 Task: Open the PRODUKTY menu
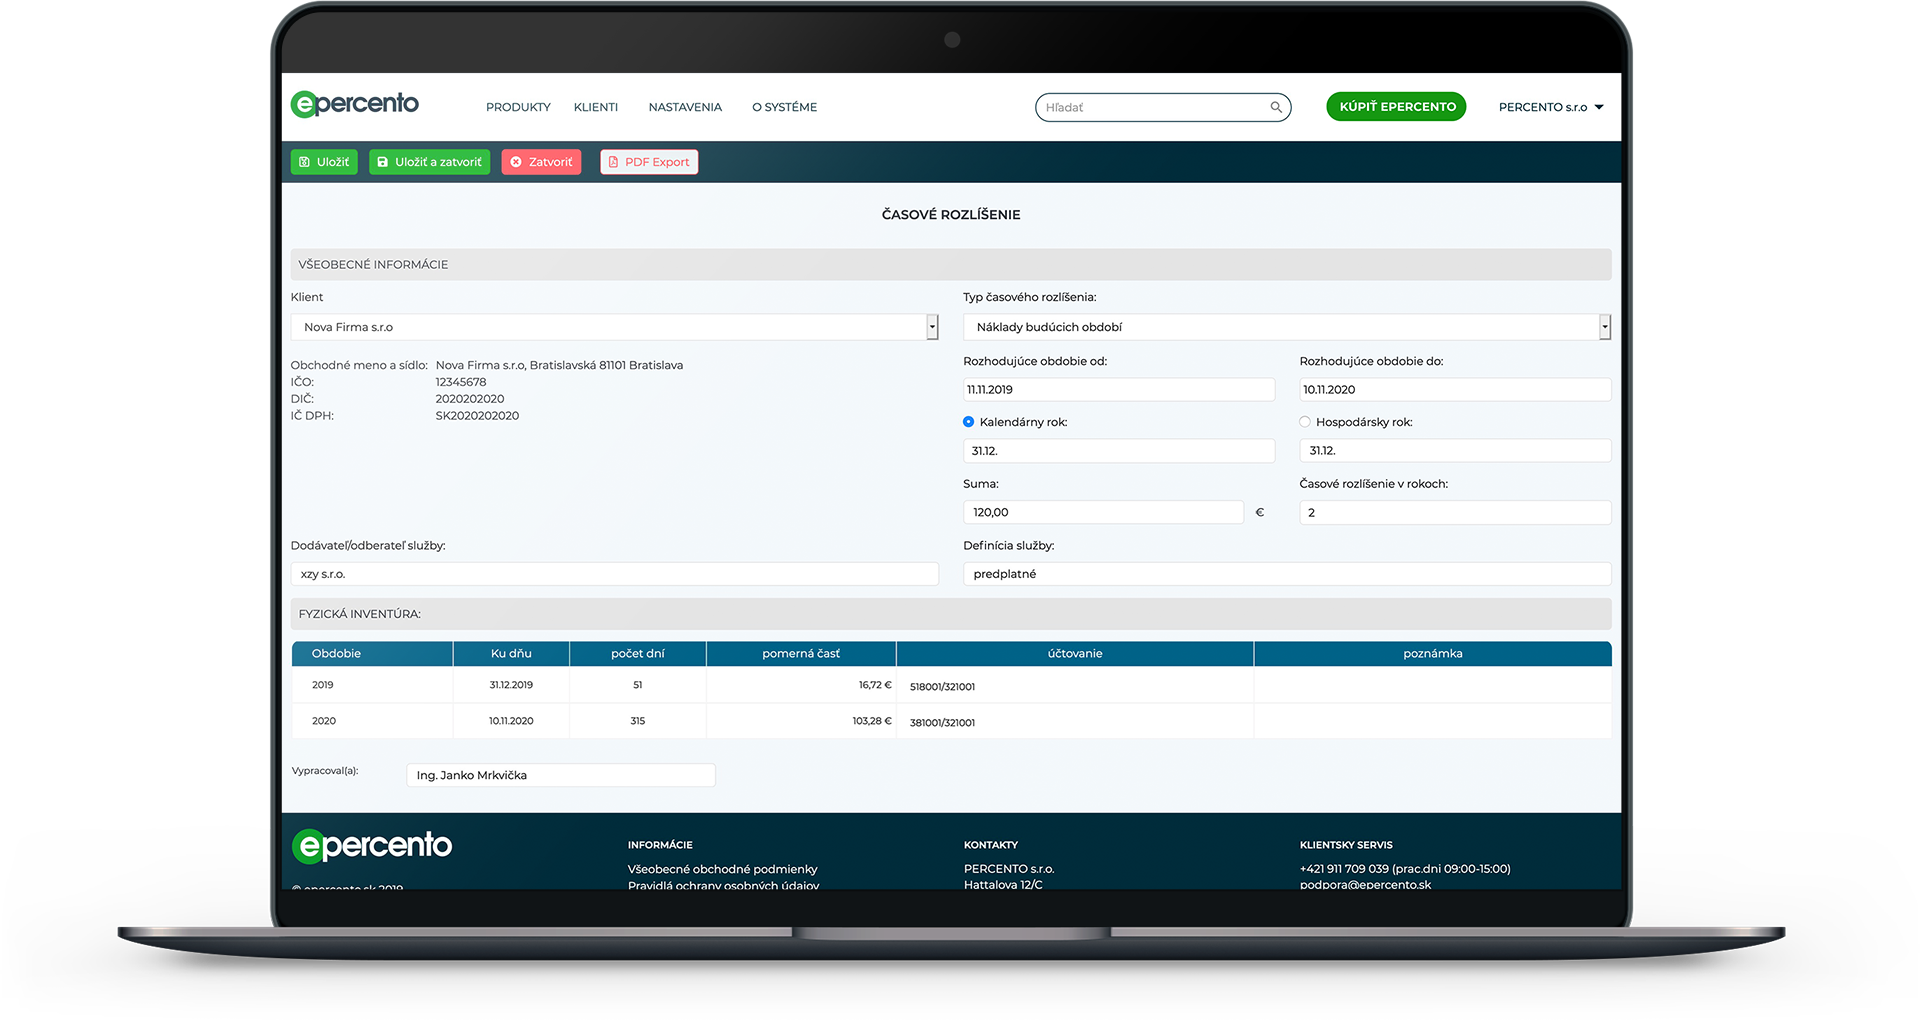[x=518, y=107]
